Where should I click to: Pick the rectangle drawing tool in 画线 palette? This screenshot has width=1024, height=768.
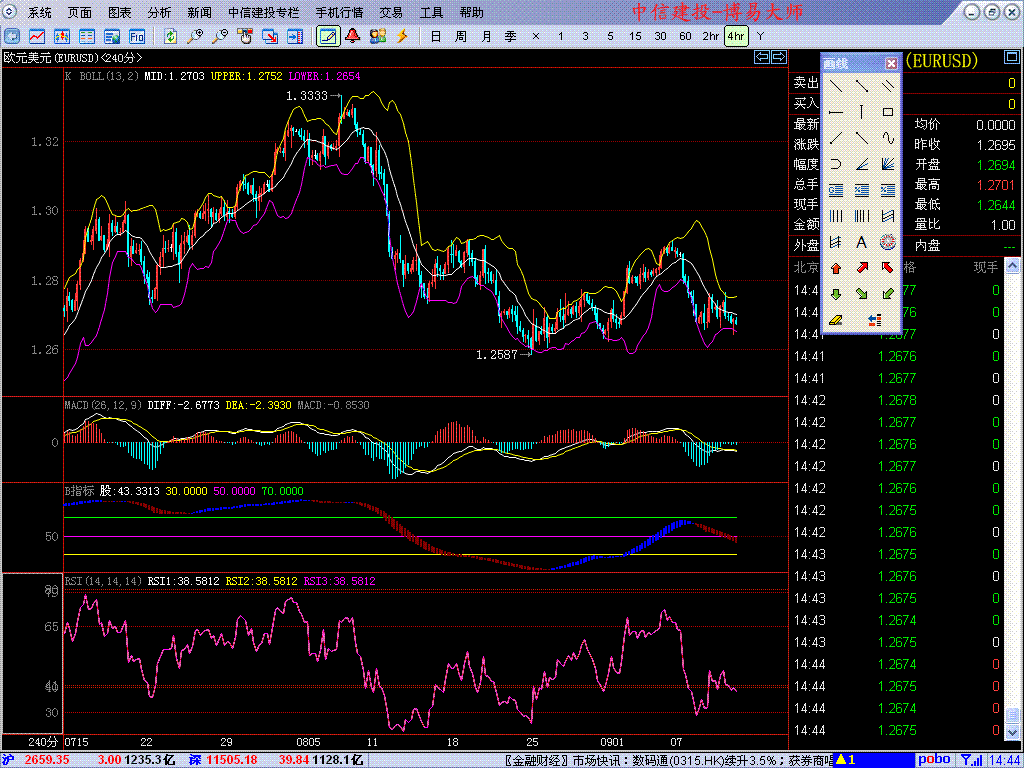(x=887, y=112)
